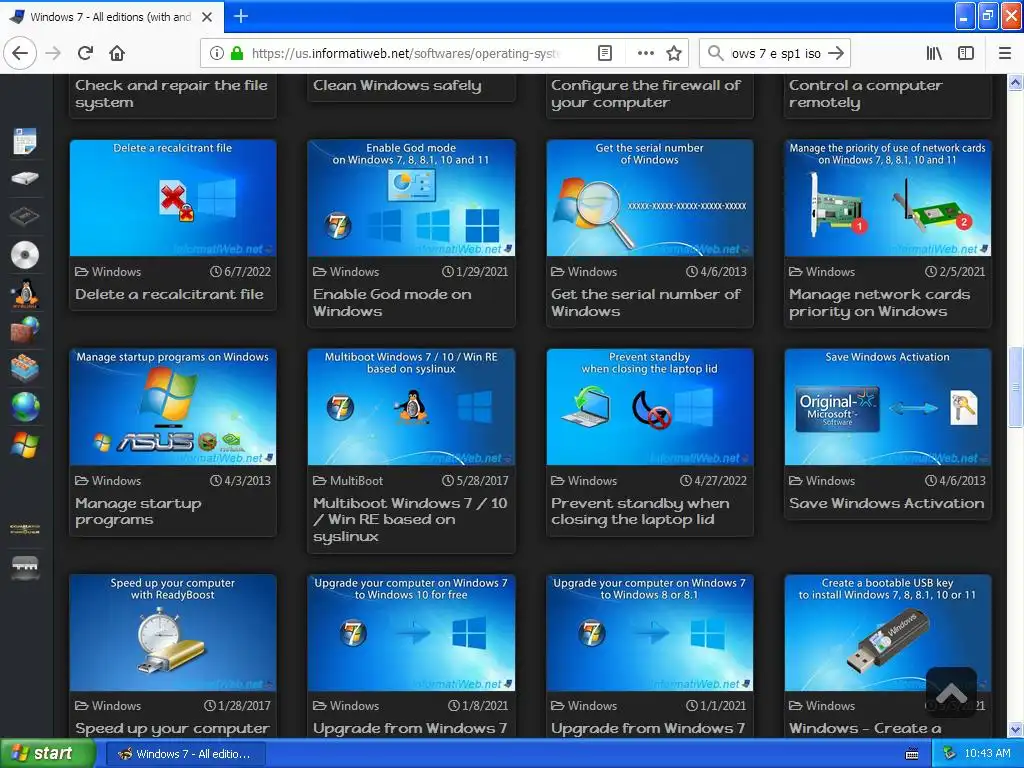Open the firewall brick-wall globe sidebar icon
1024x768 pixels.
[25, 330]
